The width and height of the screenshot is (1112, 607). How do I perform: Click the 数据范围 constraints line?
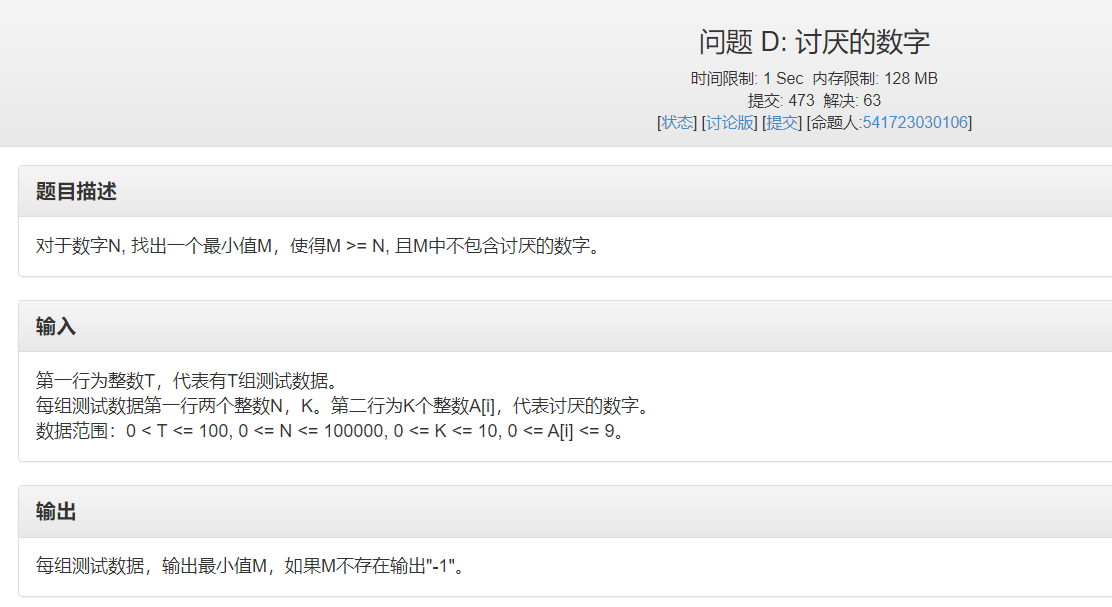pyautogui.click(x=331, y=431)
